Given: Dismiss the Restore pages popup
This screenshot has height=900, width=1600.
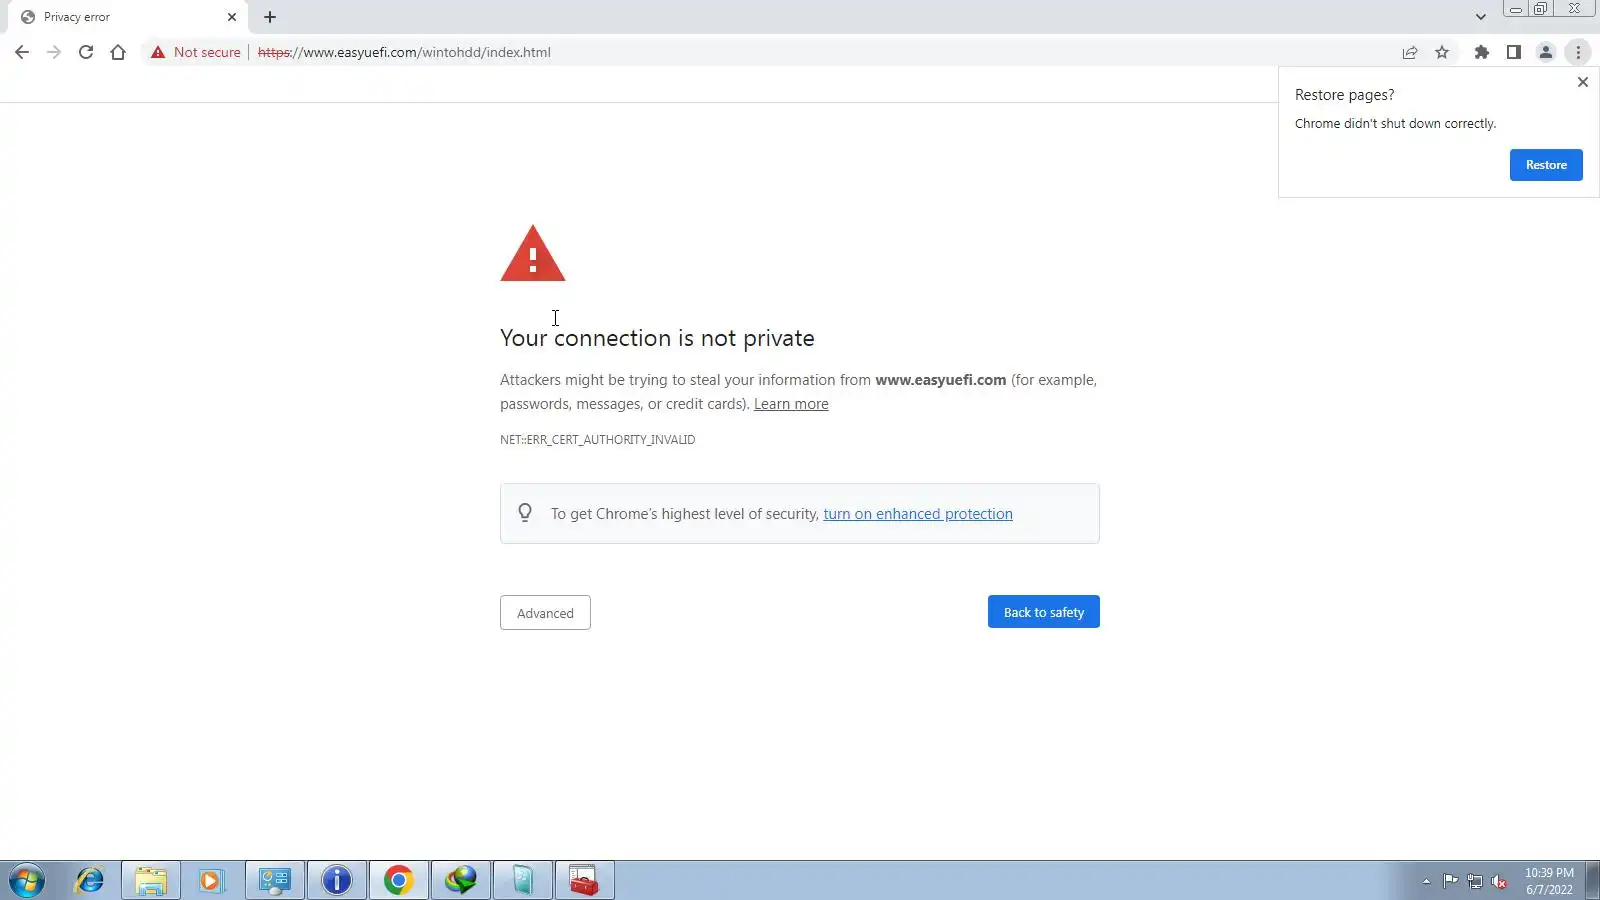Looking at the screenshot, I should pyautogui.click(x=1583, y=82).
